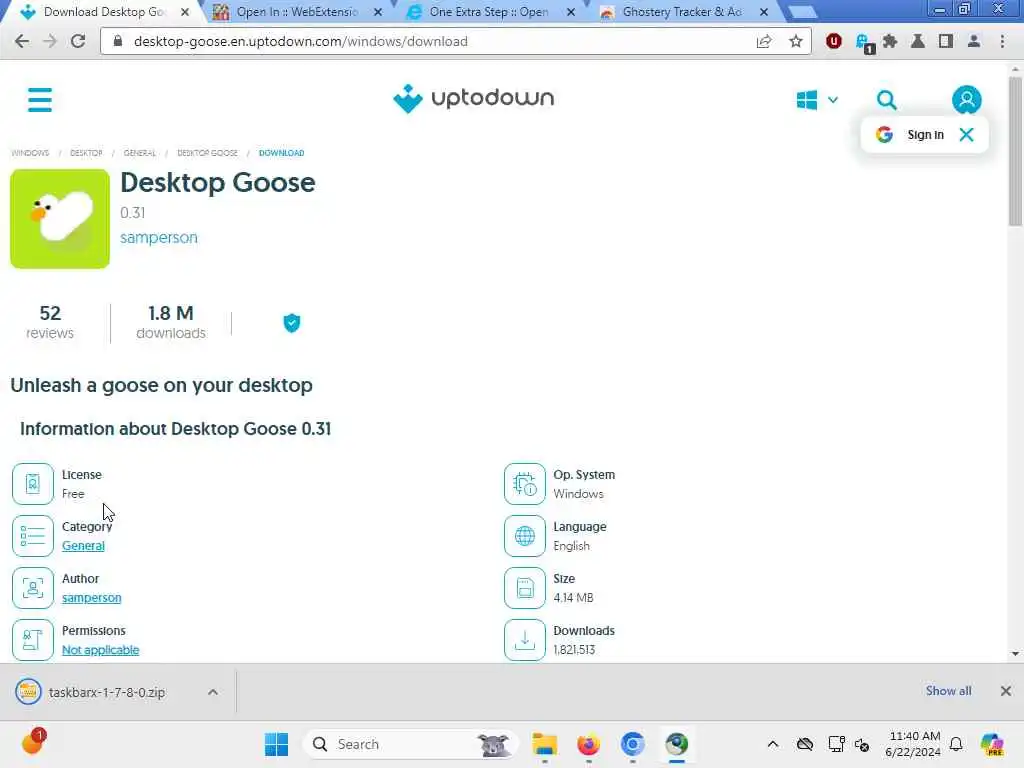
Task: Close the downloads bar
Action: point(1006,691)
